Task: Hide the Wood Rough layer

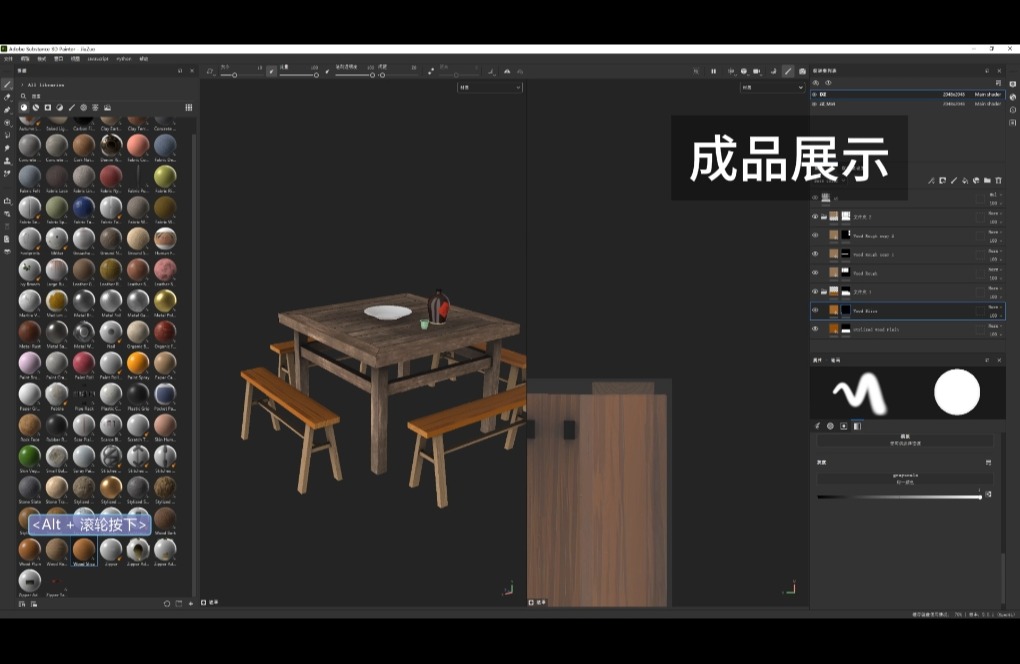Action: coord(814,272)
